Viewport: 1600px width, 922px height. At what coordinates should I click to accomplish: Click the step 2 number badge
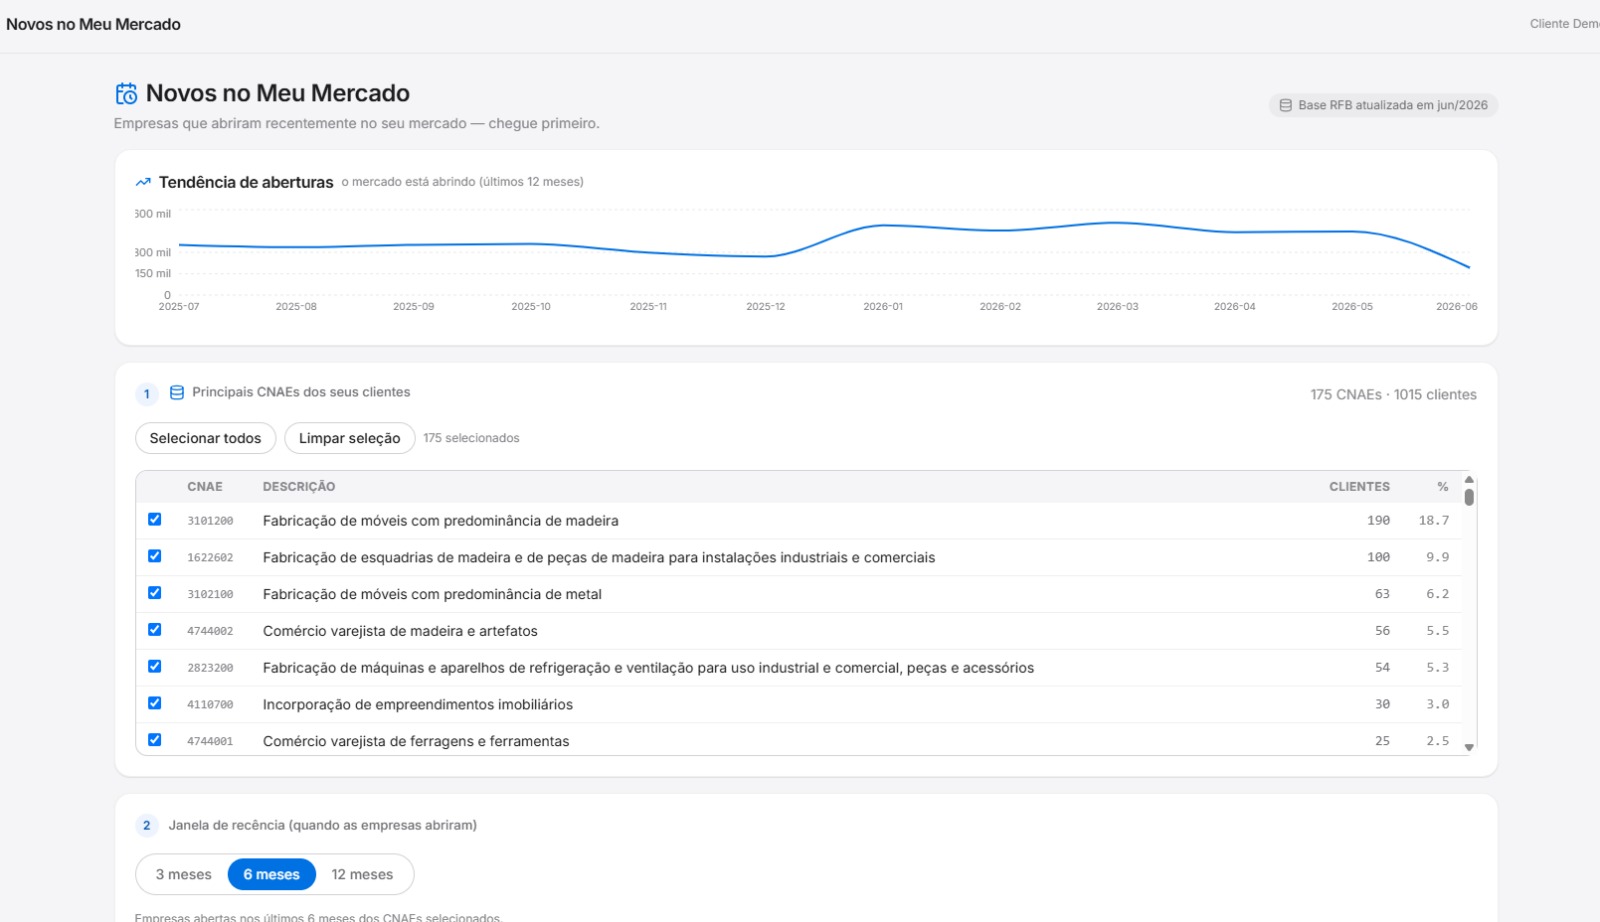coord(147,826)
